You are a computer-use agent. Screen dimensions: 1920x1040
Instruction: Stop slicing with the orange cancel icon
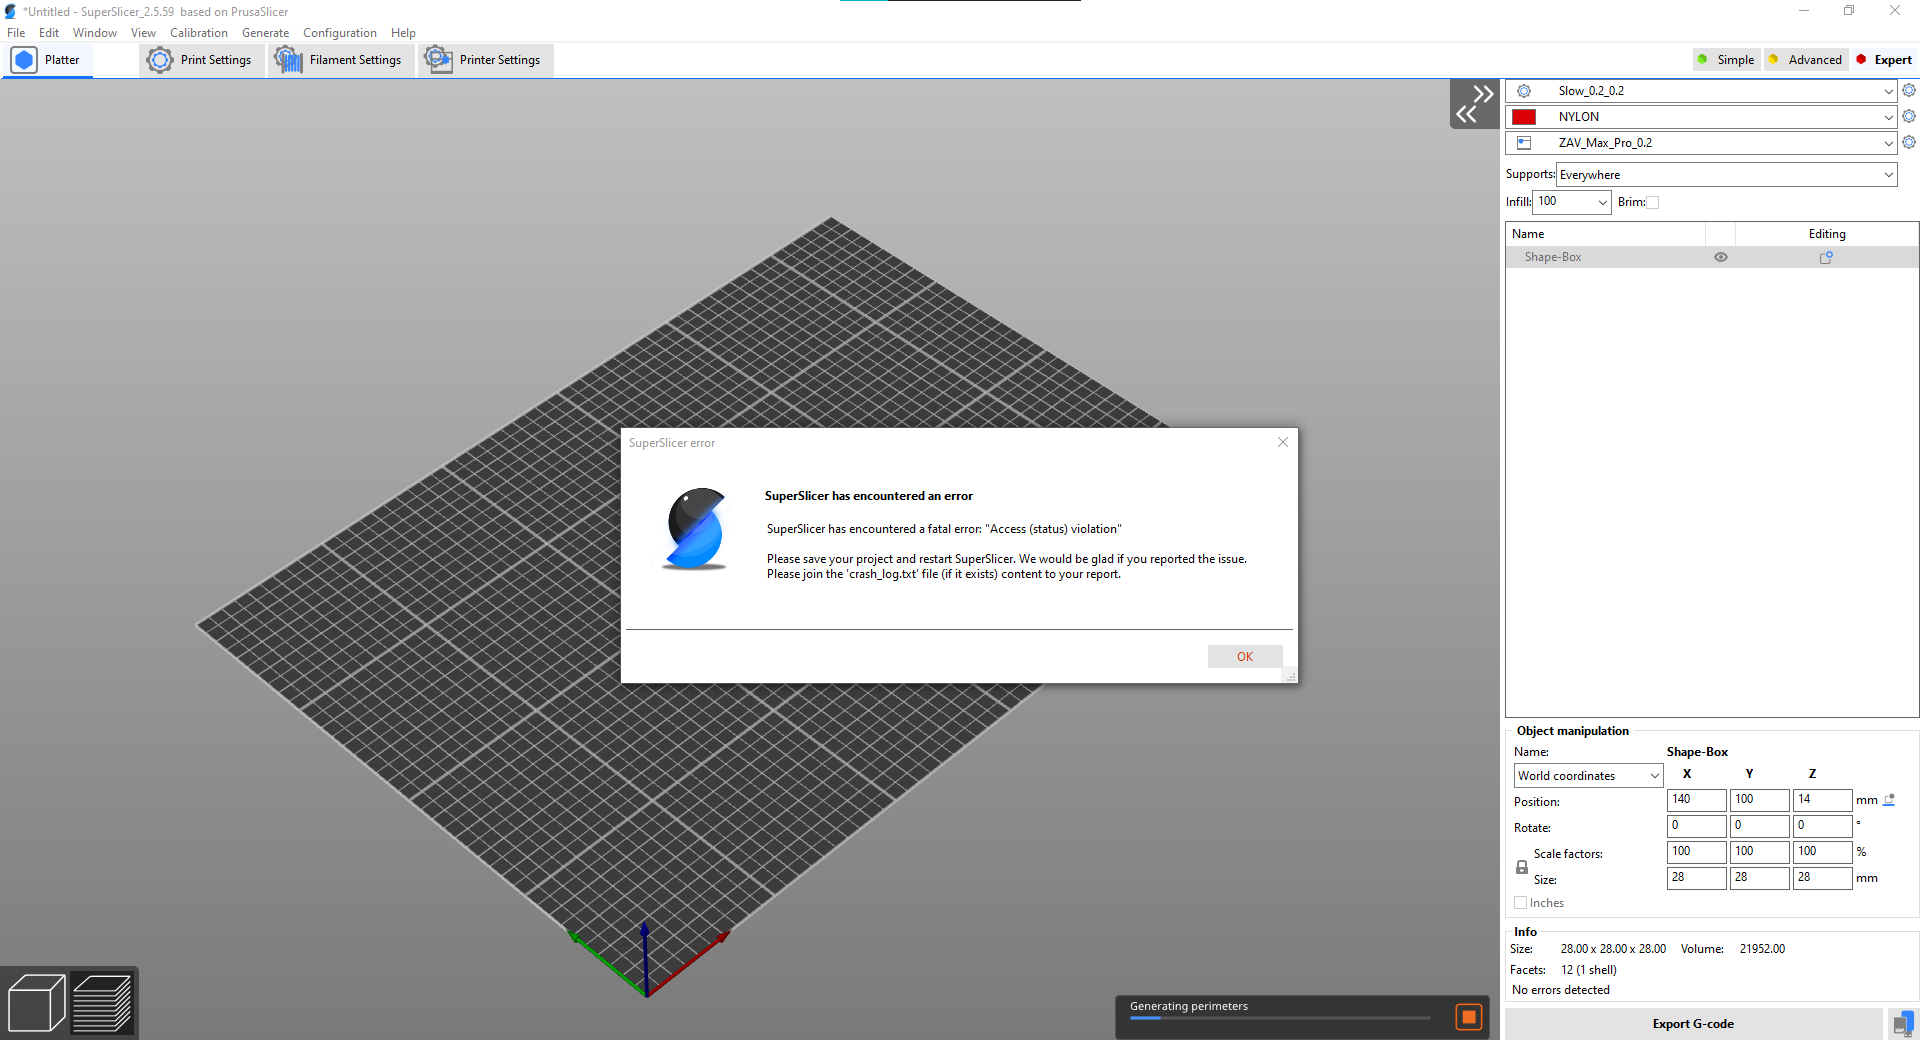click(x=1469, y=1017)
